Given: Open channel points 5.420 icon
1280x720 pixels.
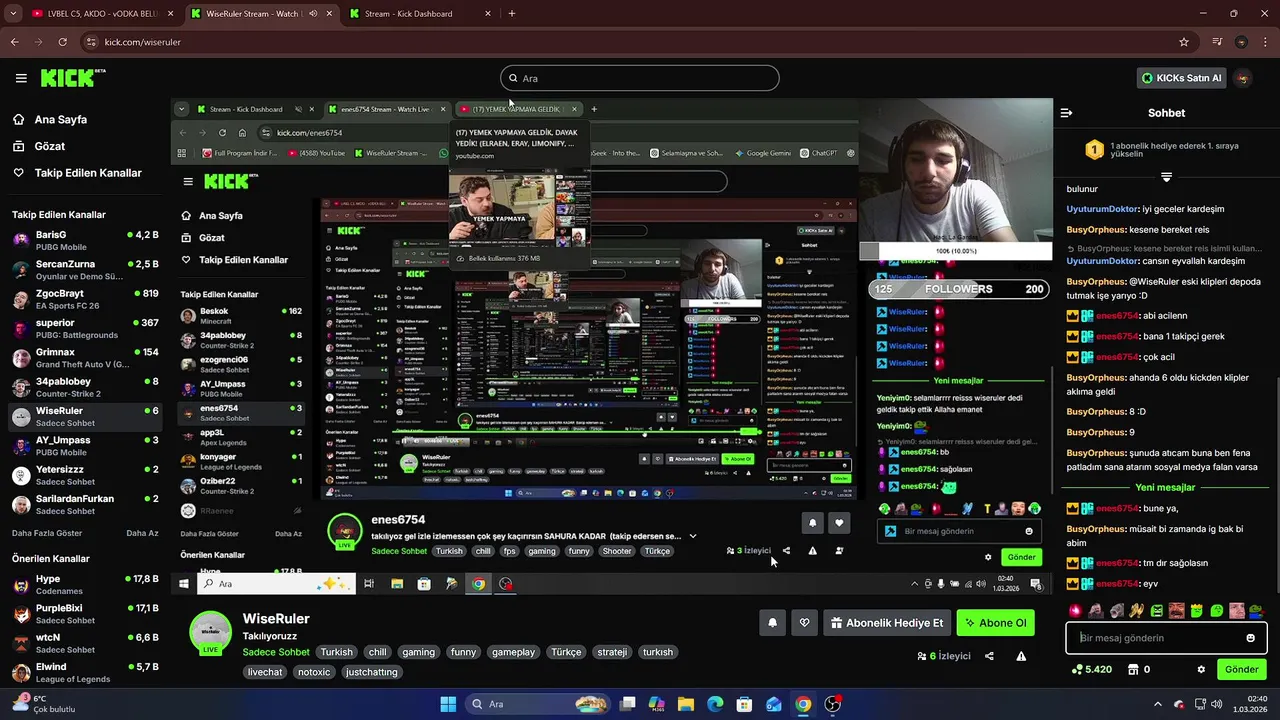Looking at the screenshot, I should point(1091,669).
